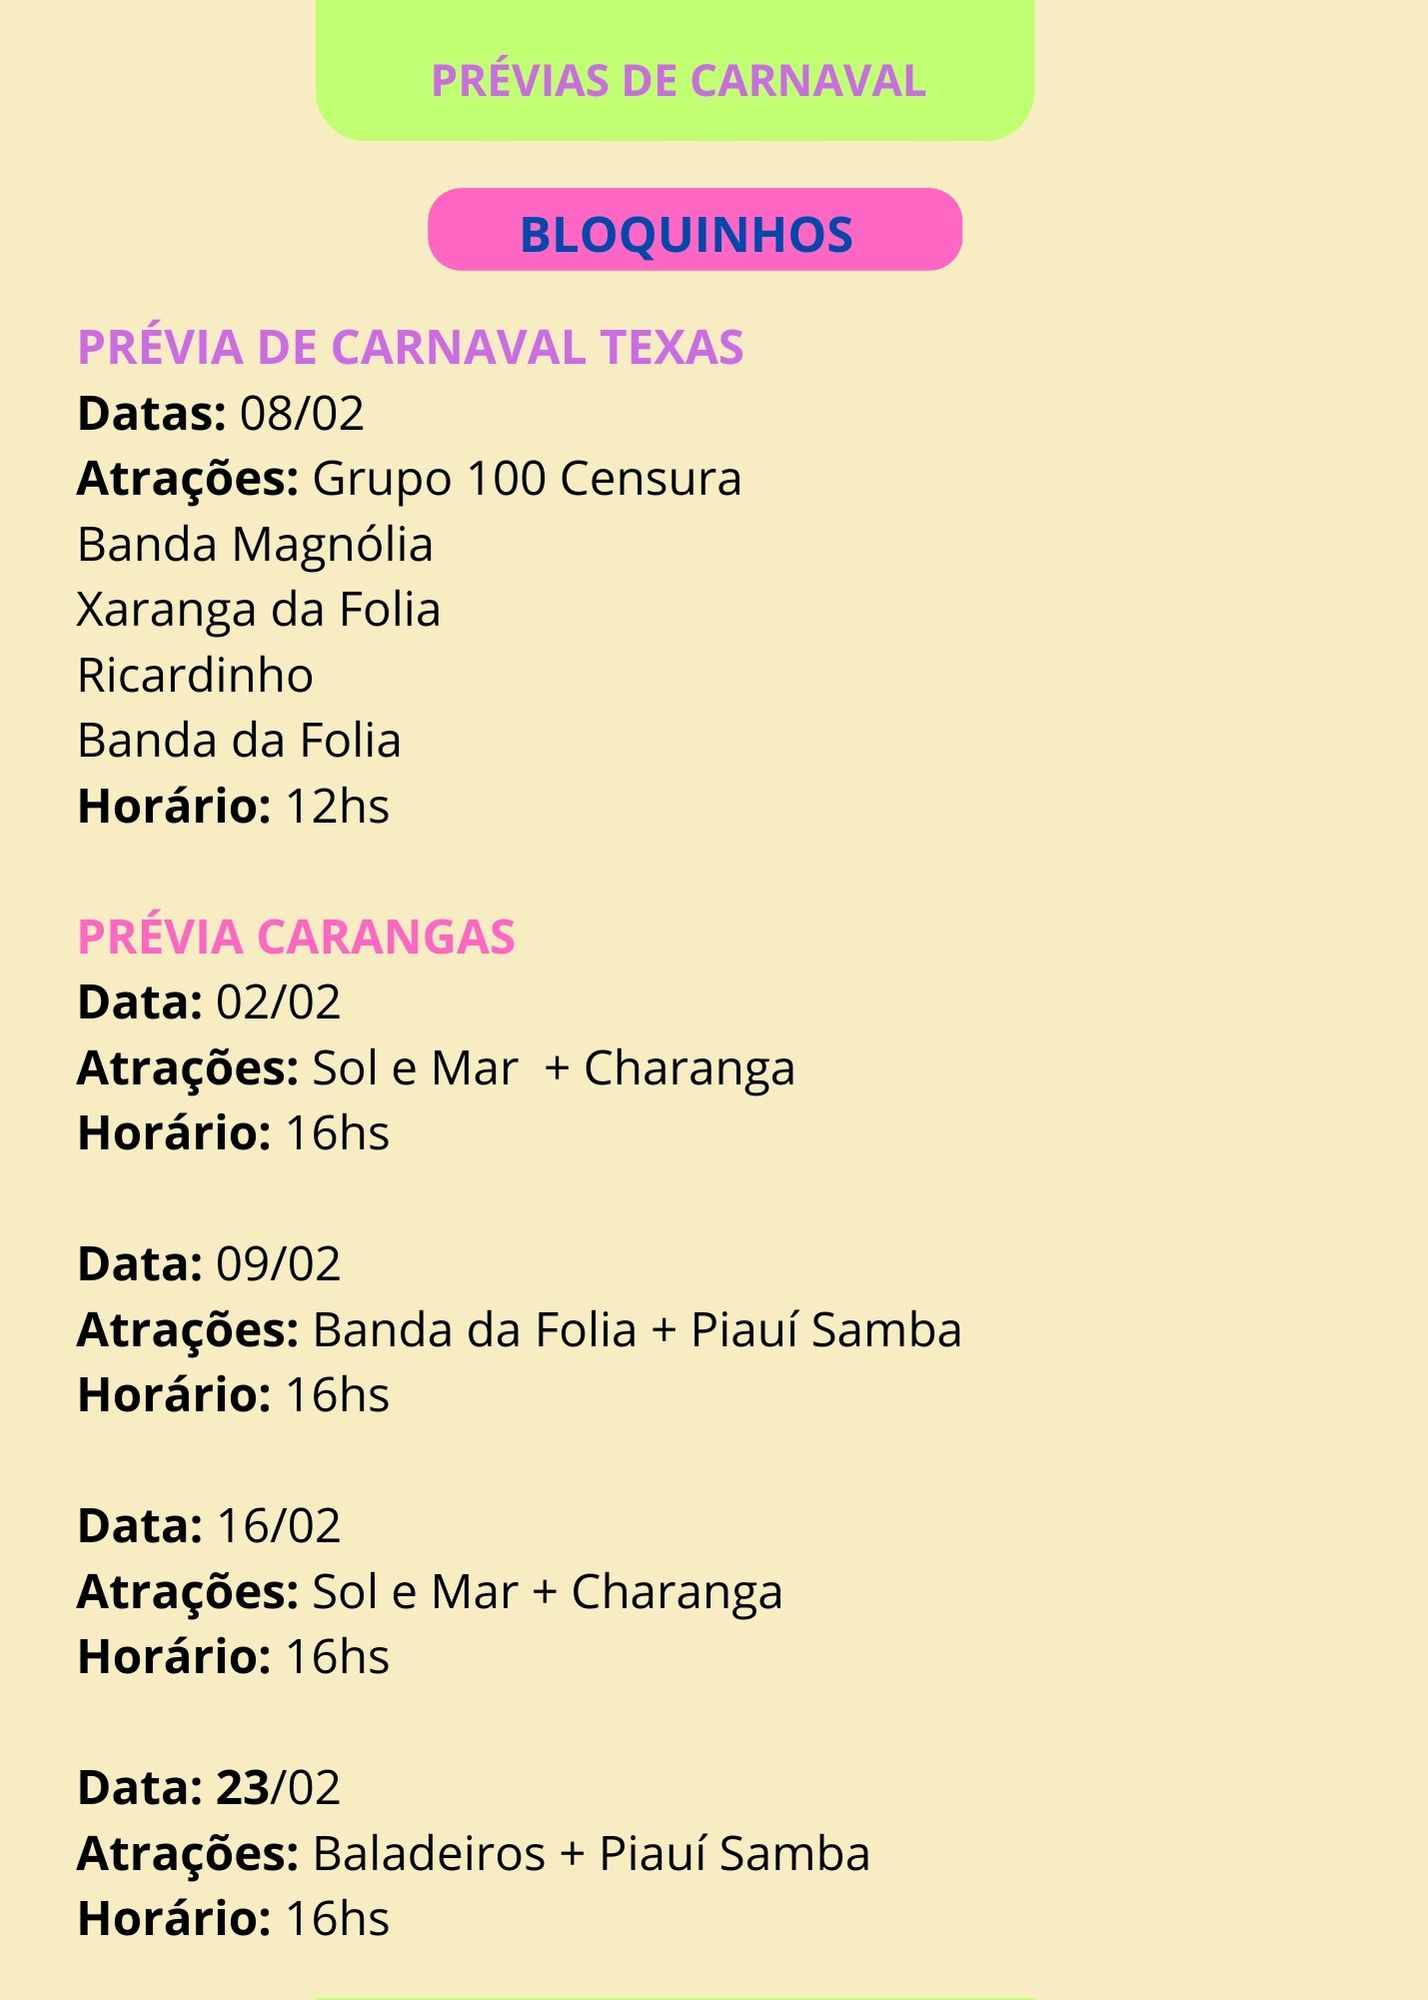The height and width of the screenshot is (2000, 1428).
Task: Click the Horário: 12hs line
Action: pos(233,806)
